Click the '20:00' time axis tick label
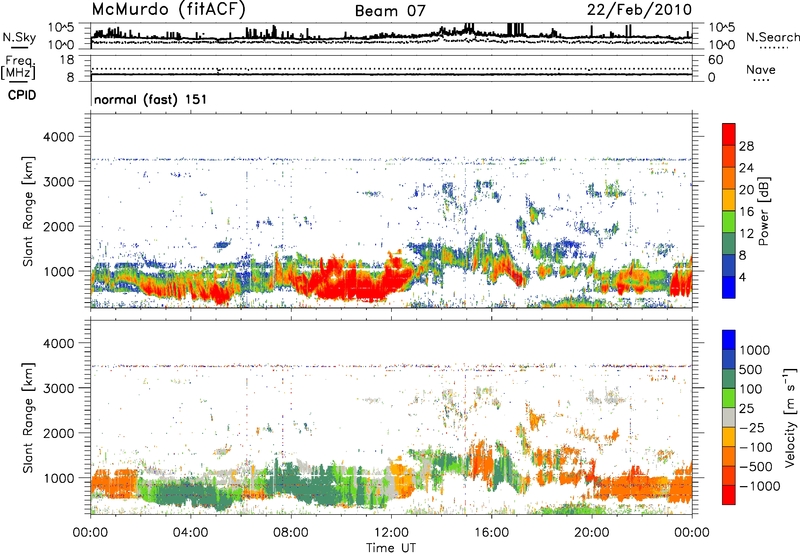Image resolution: width=800 pixels, height=554 pixels. tap(591, 533)
